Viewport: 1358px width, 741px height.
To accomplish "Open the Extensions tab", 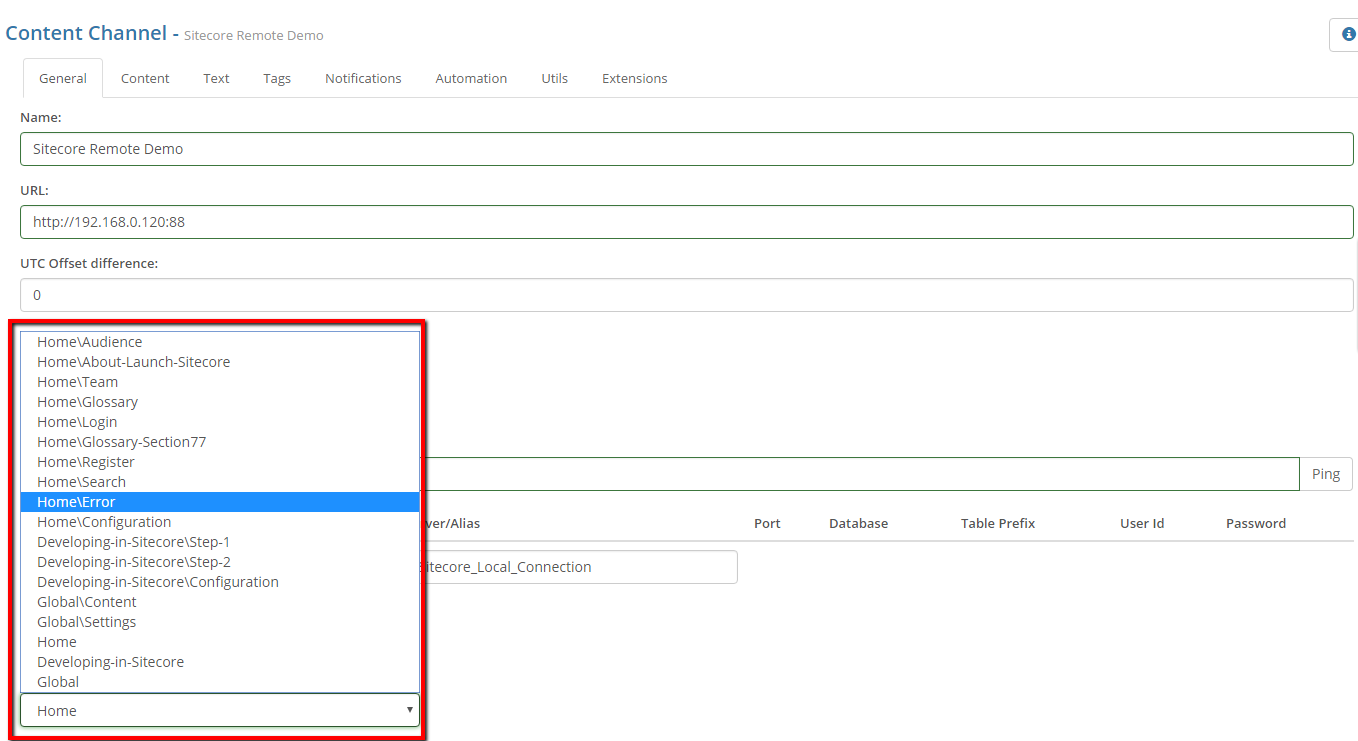I will pyautogui.click(x=634, y=78).
